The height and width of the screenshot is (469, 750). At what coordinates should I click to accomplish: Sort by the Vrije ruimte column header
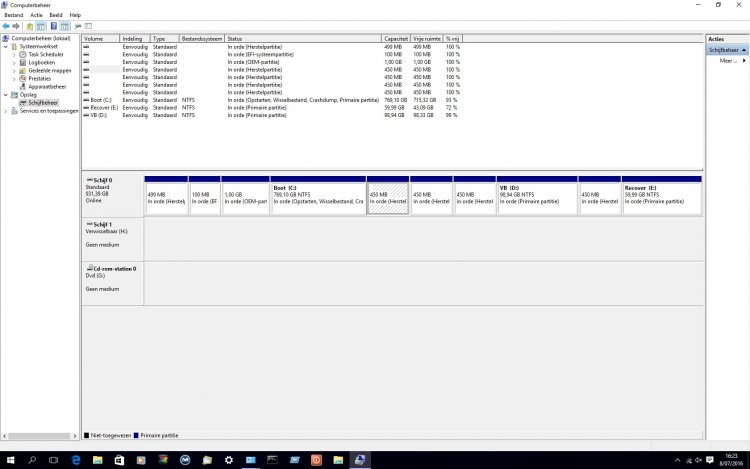[427, 39]
